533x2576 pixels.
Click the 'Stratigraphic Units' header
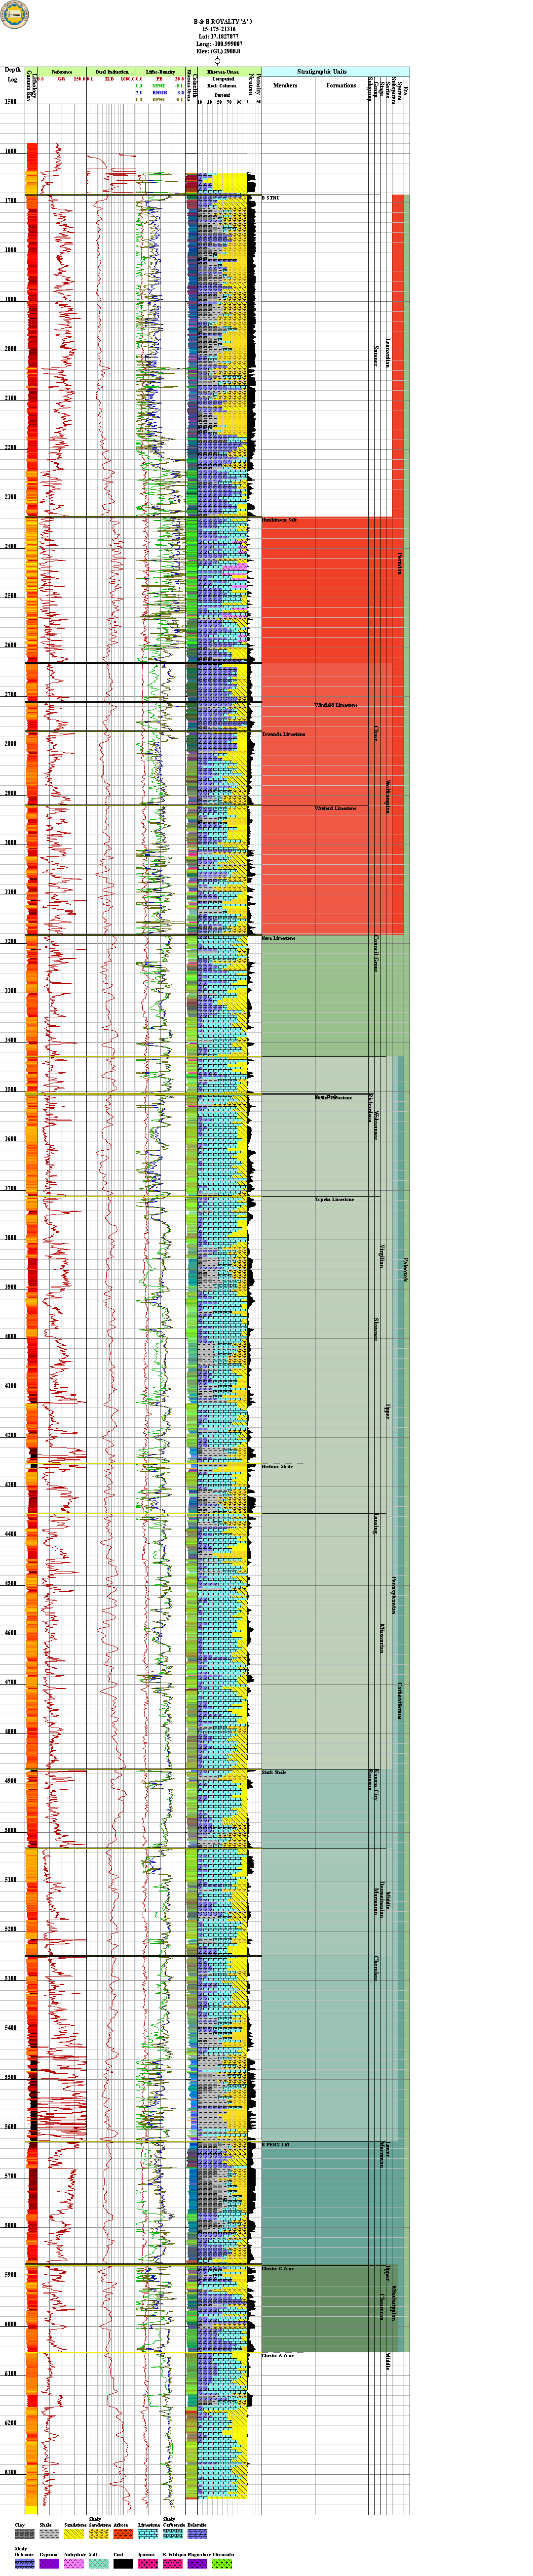click(322, 72)
